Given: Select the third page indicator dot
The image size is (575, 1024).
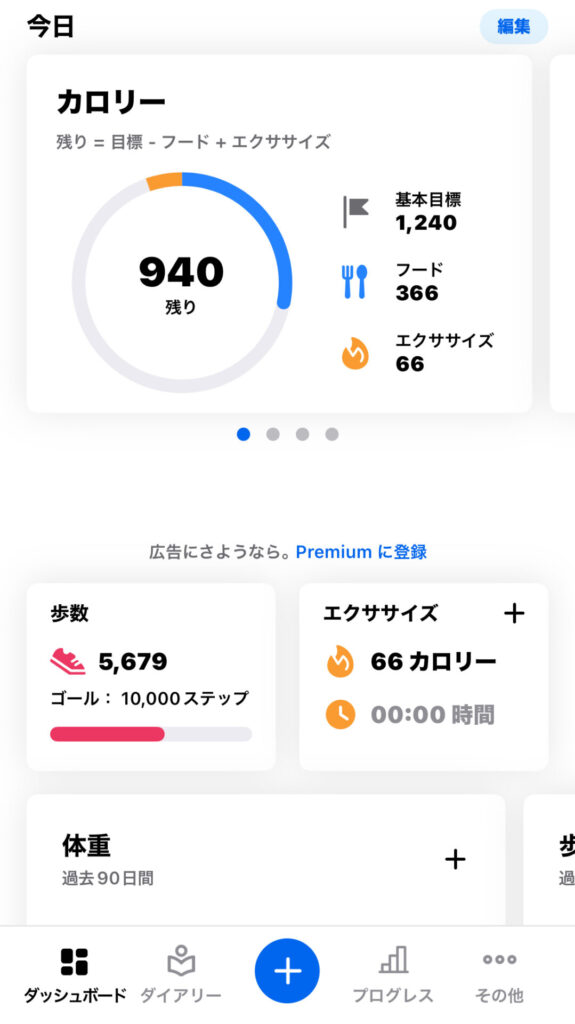Looking at the screenshot, I should point(302,434).
